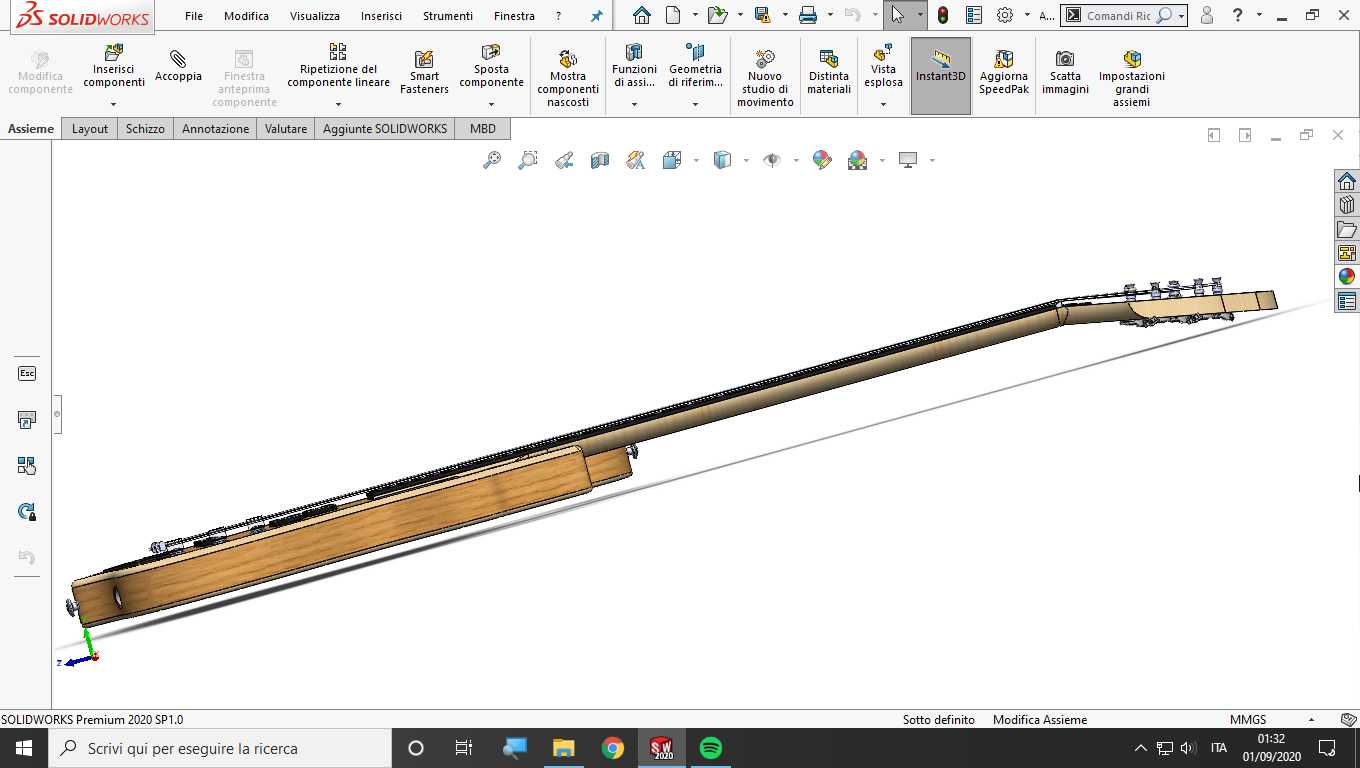This screenshot has height=768, width=1360.
Task: Click the New document icon
Action: click(x=673, y=15)
